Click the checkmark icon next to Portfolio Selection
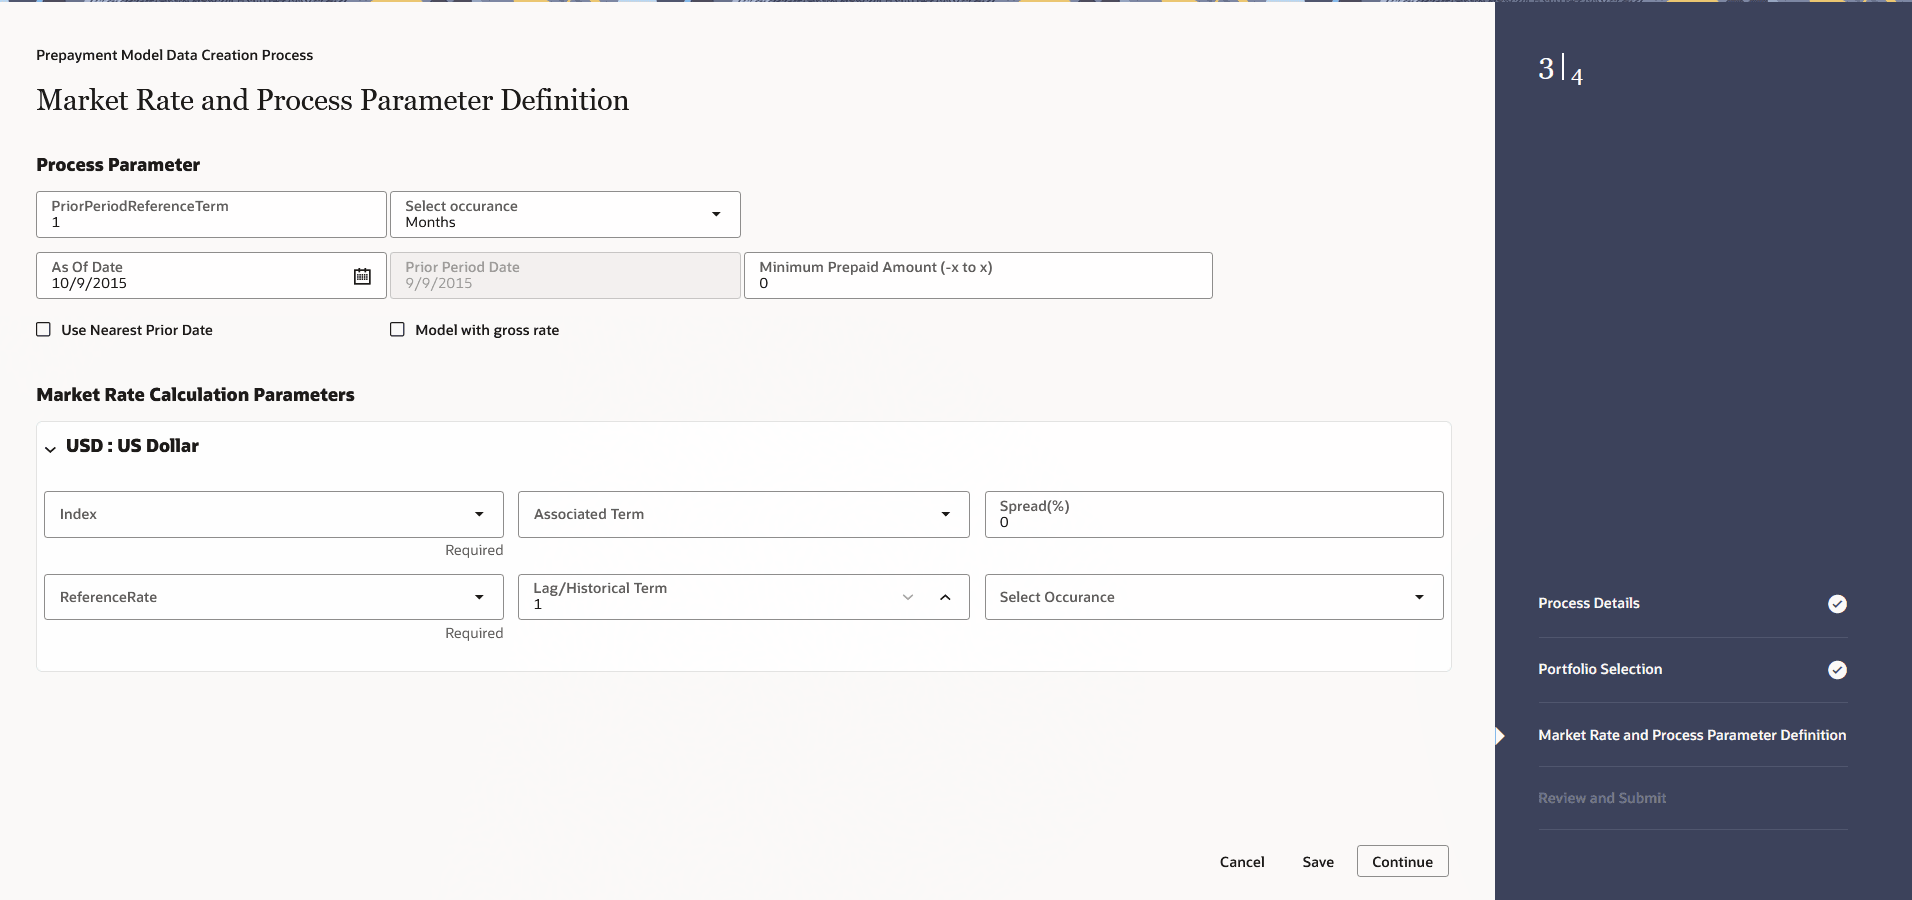Screen dimensions: 1912x900 (x=1838, y=670)
